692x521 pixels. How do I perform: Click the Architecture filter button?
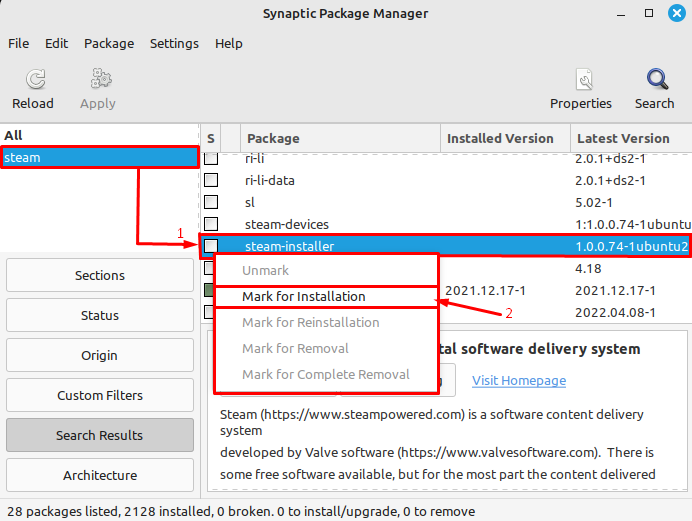[100, 475]
